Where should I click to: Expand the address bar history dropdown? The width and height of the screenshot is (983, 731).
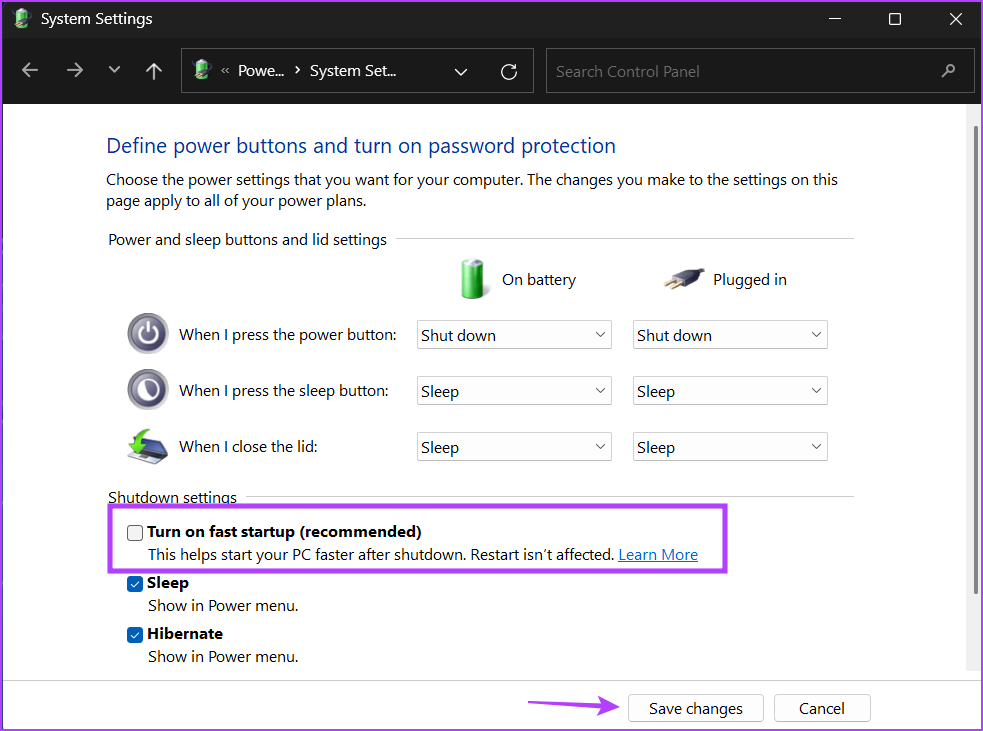(x=461, y=71)
